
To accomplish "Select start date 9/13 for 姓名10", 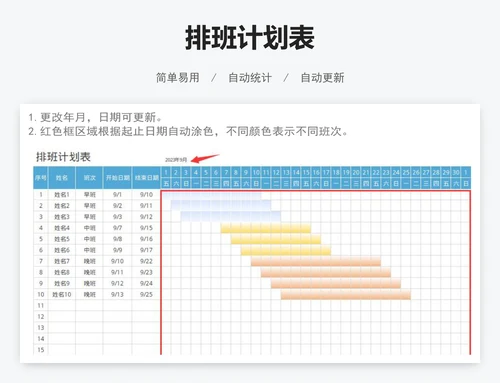I will coord(117,294).
